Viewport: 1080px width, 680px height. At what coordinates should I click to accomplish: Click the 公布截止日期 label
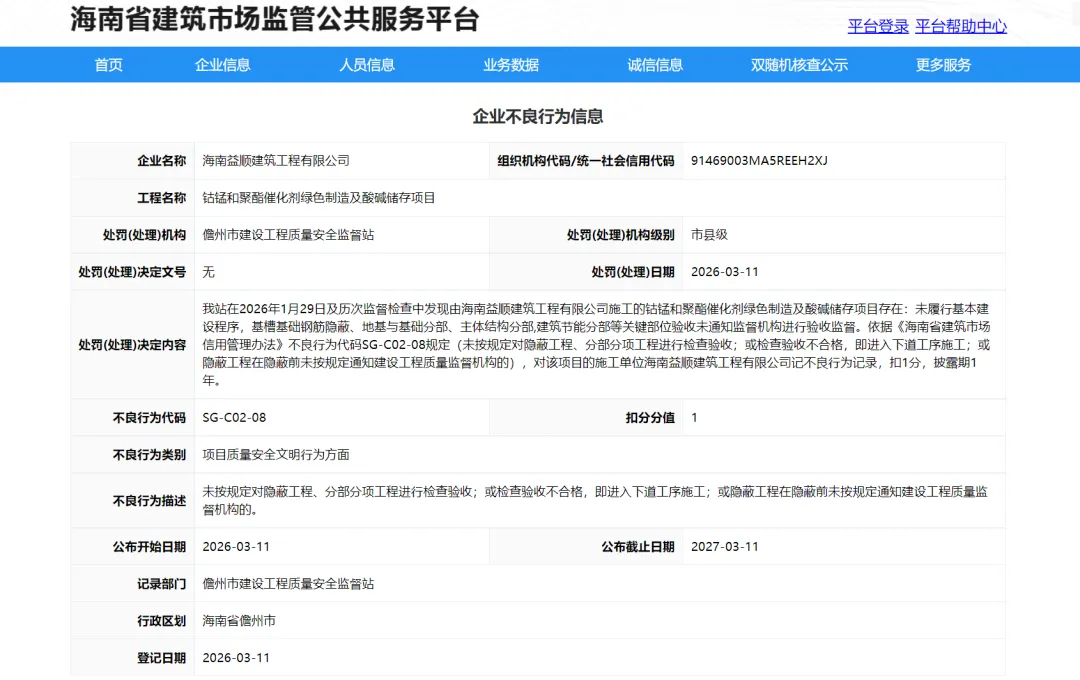tap(638, 547)
